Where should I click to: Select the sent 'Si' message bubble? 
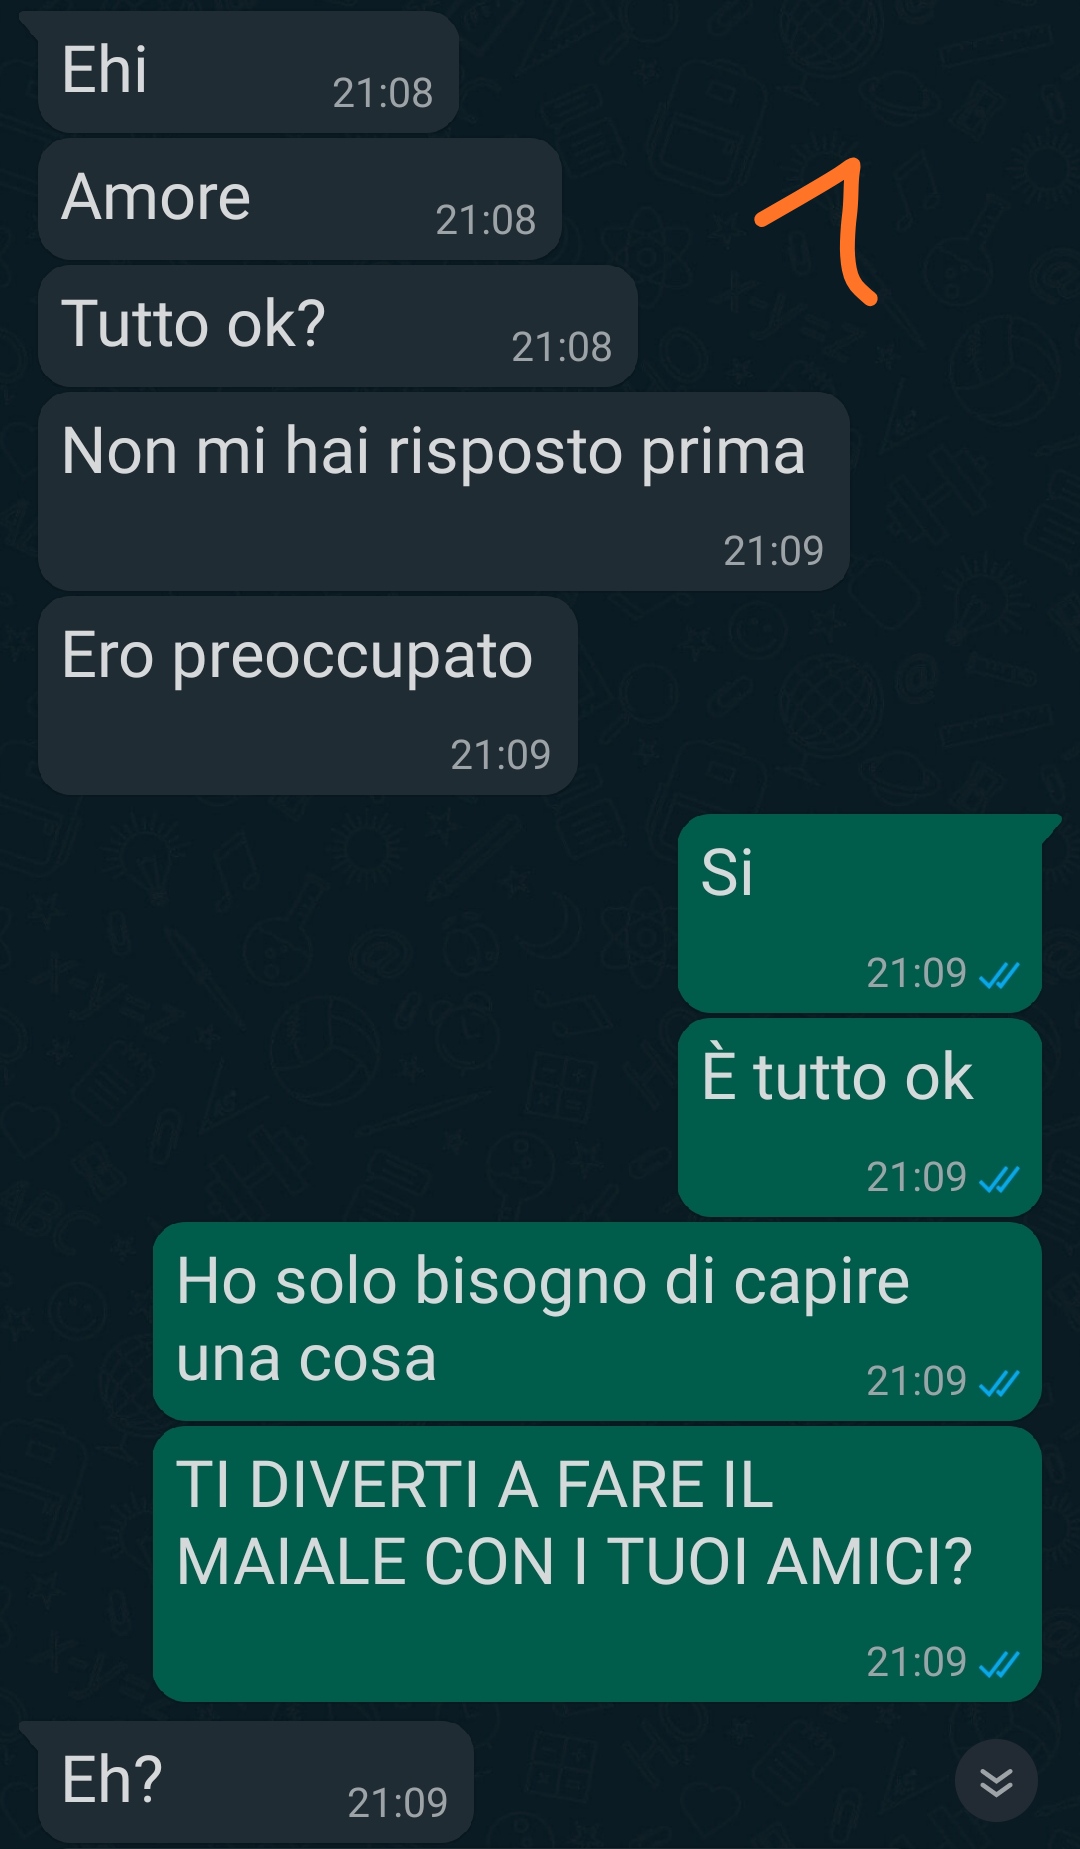(x=860, y=913)
